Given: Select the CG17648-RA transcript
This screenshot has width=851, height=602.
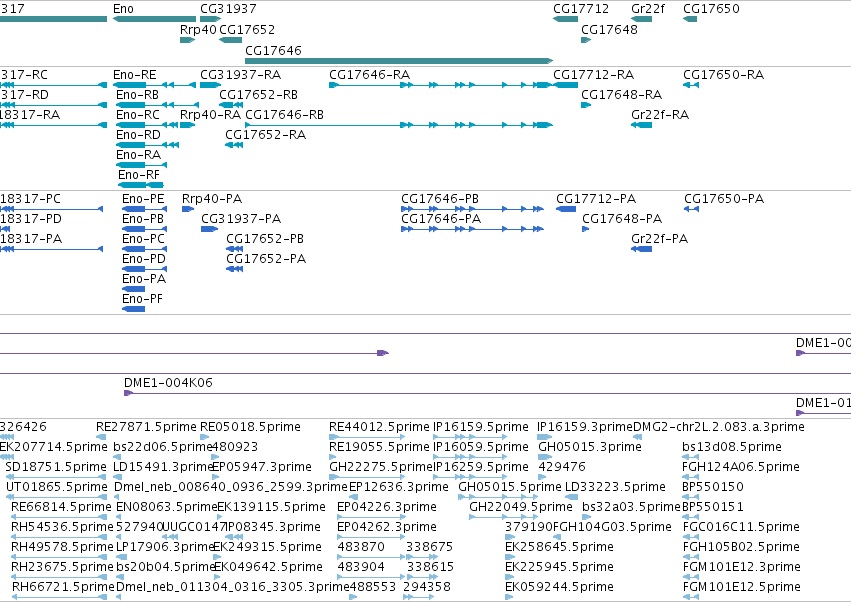Looking at the screenshot, I should click(586, 105).
